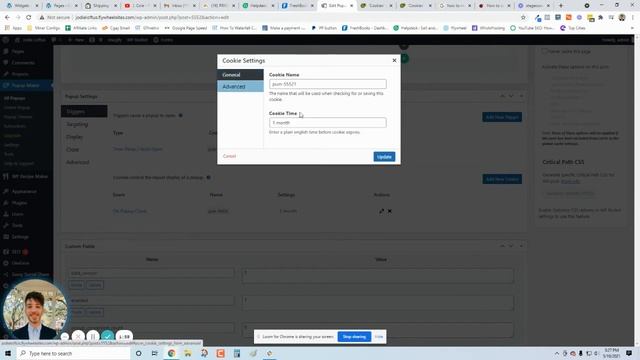Click the Cookie Time input field
This screenshot has height=360, width=640.
[x=327, y=122]
